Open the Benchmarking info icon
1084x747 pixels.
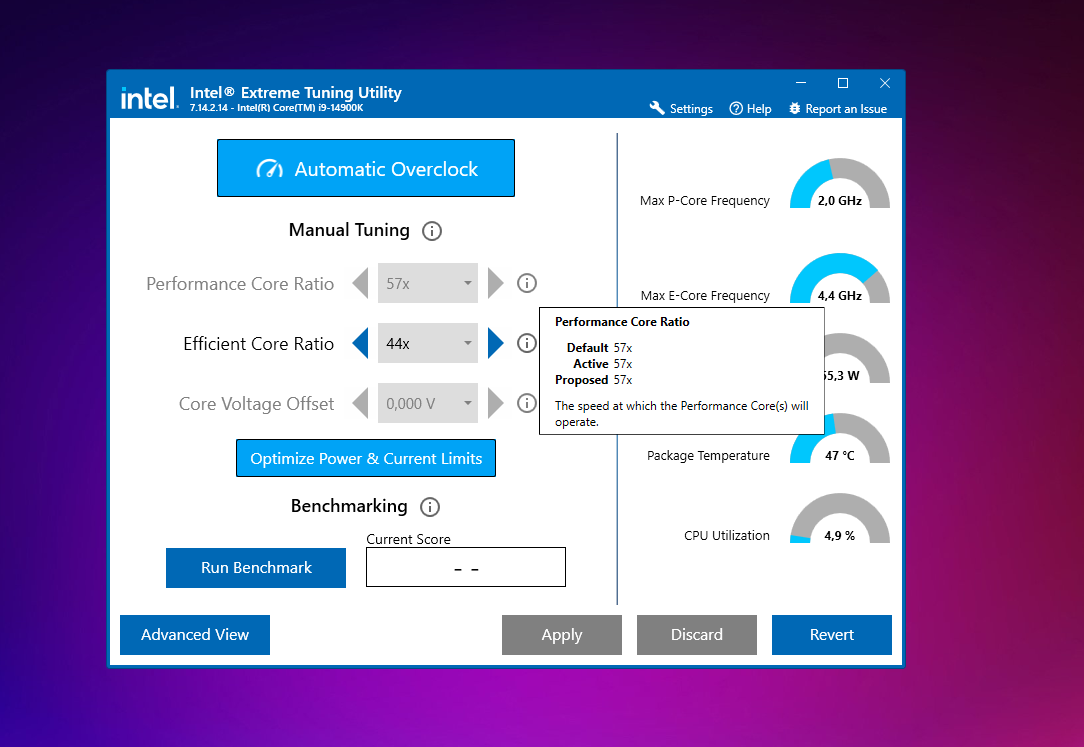[430, 507]
